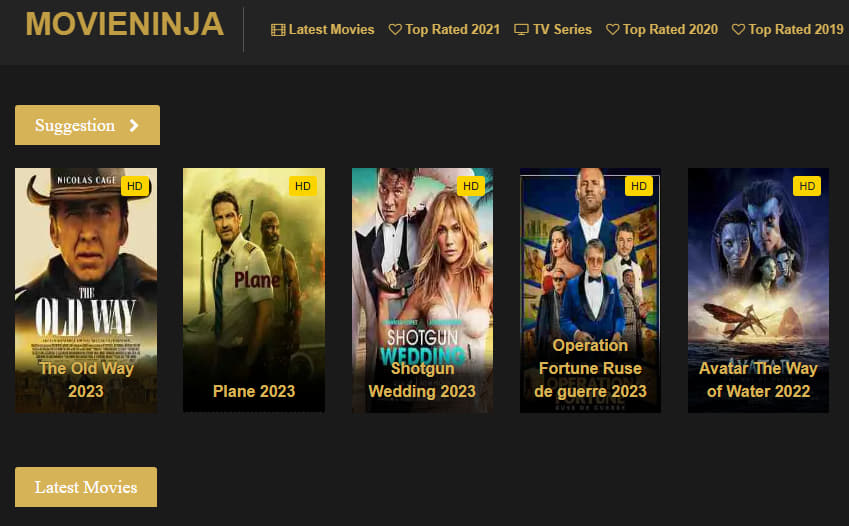Click the HD badge on the Avatar poster
This screenshot has width=849, height=526.
click(x=807, y=186)
